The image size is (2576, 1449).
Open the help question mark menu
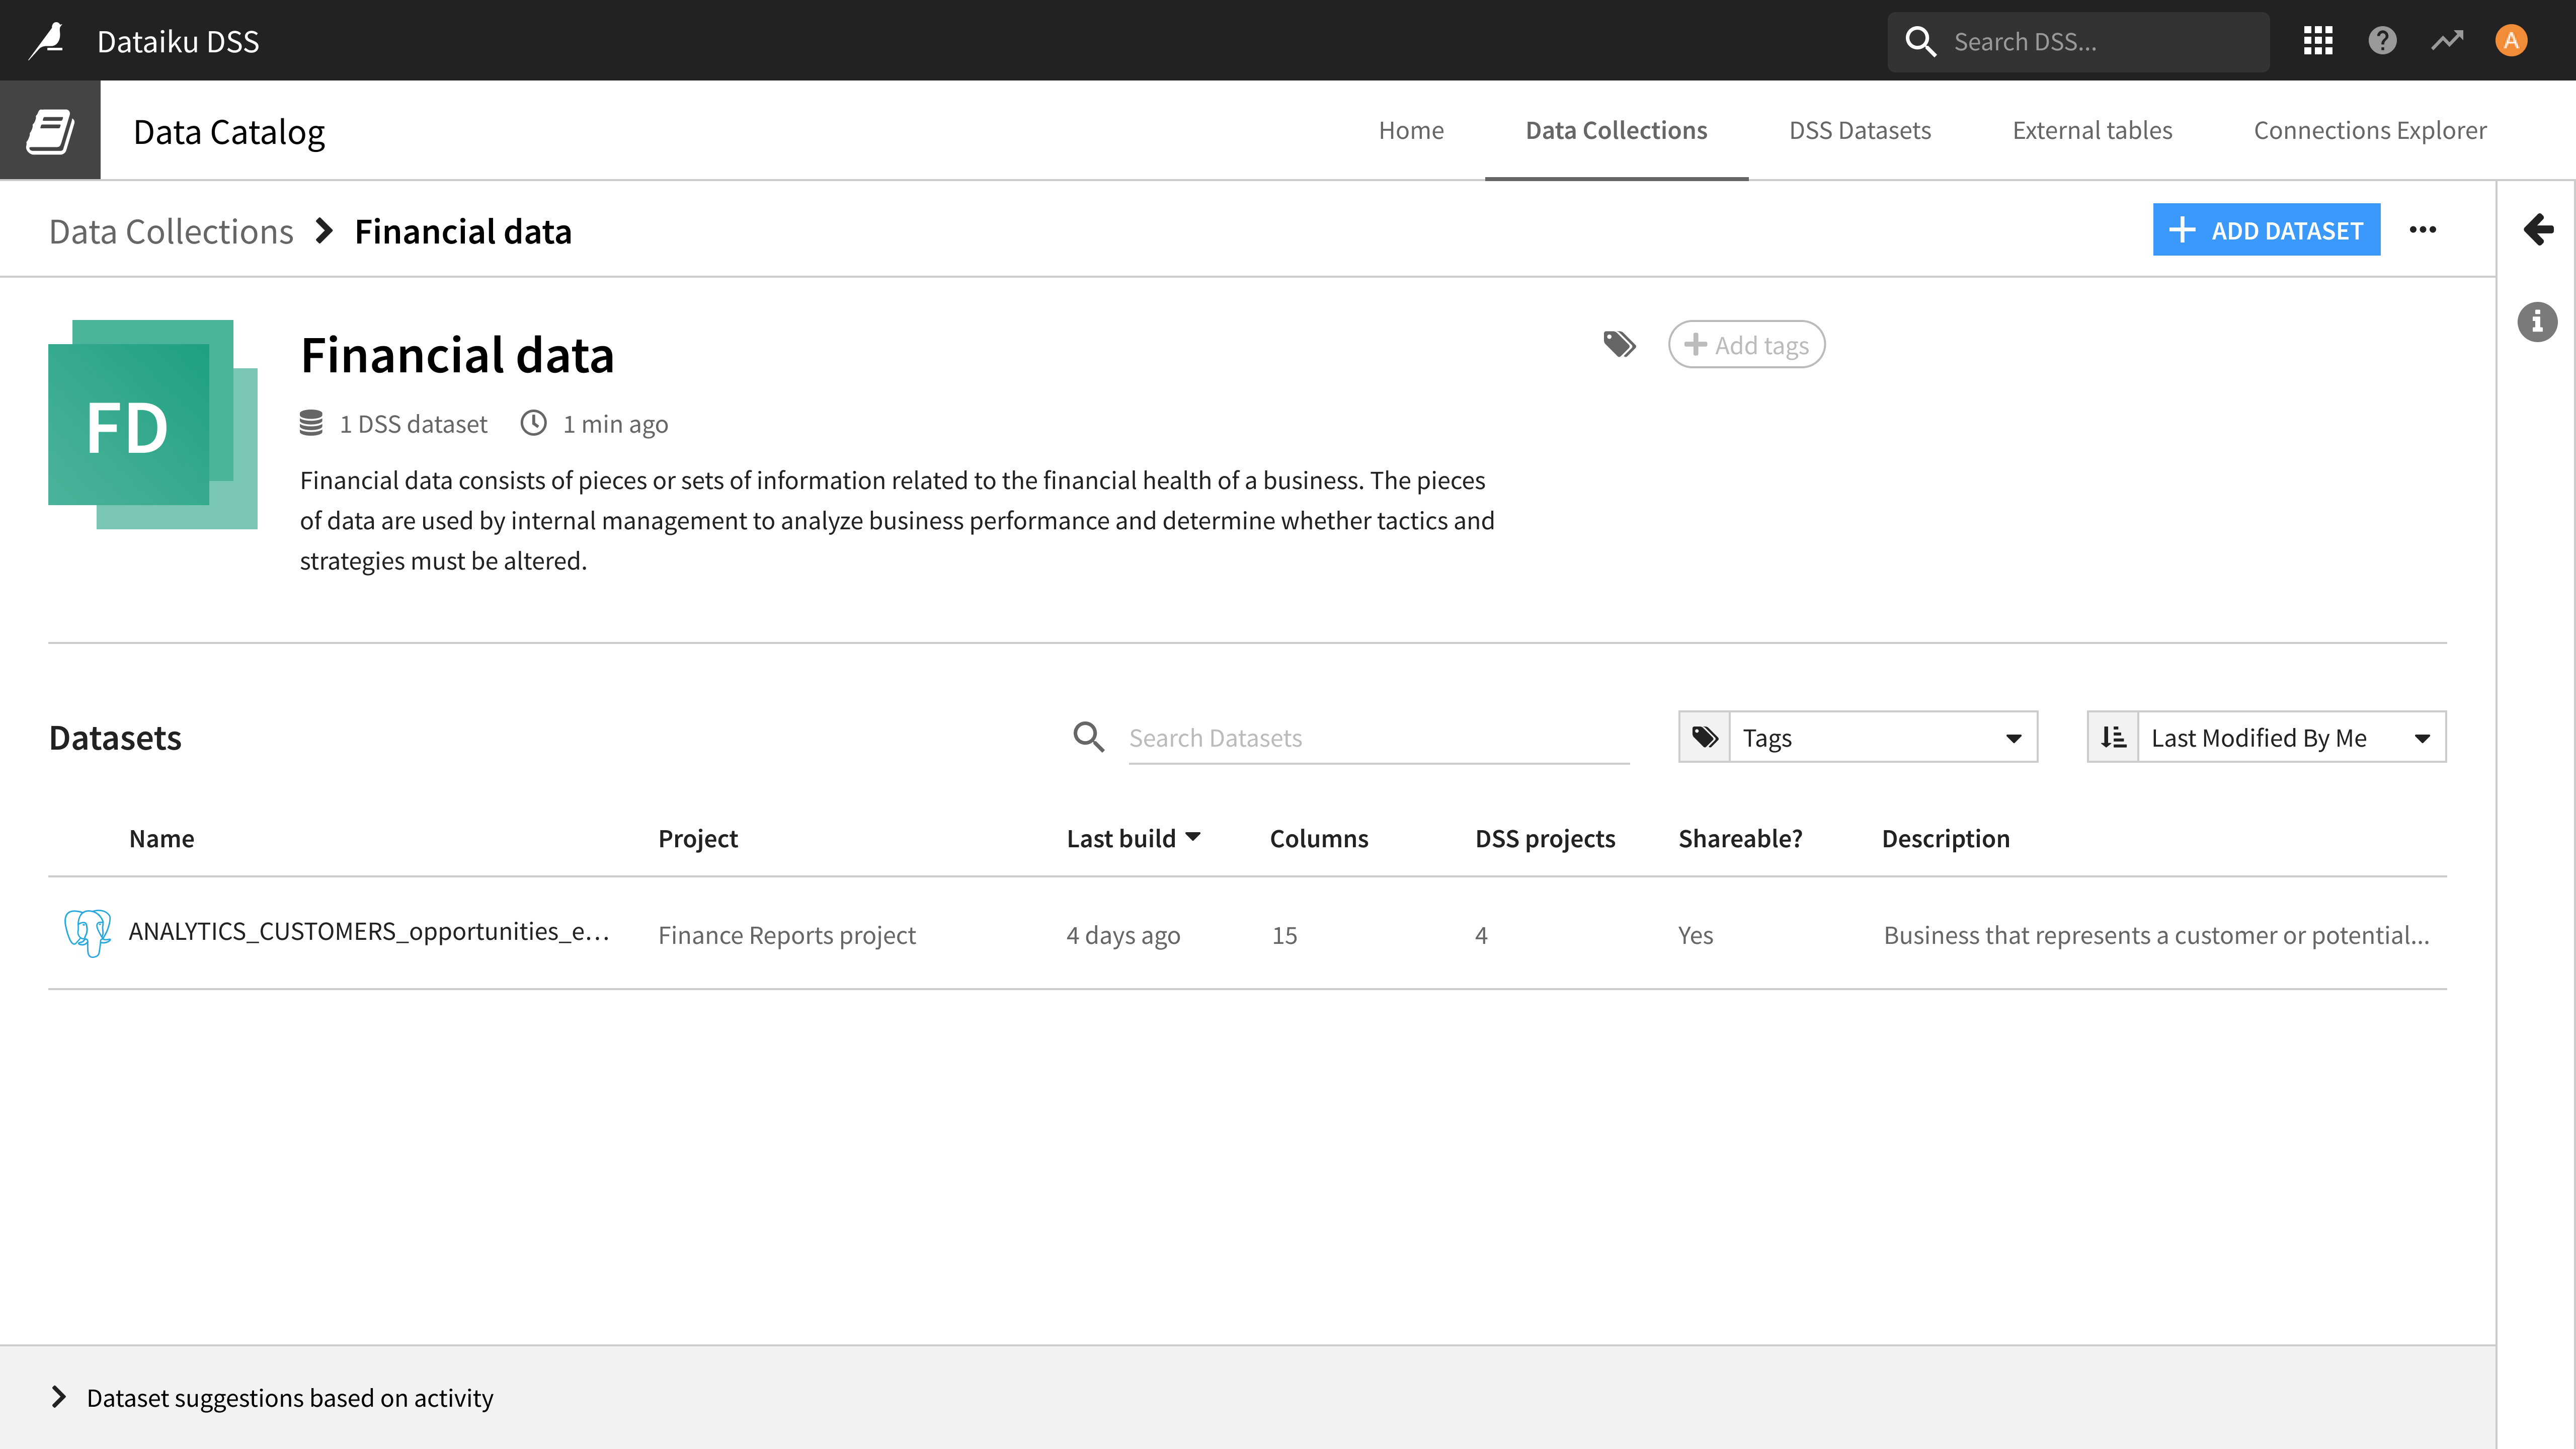pyautogui.click(x=2383, y=41)
